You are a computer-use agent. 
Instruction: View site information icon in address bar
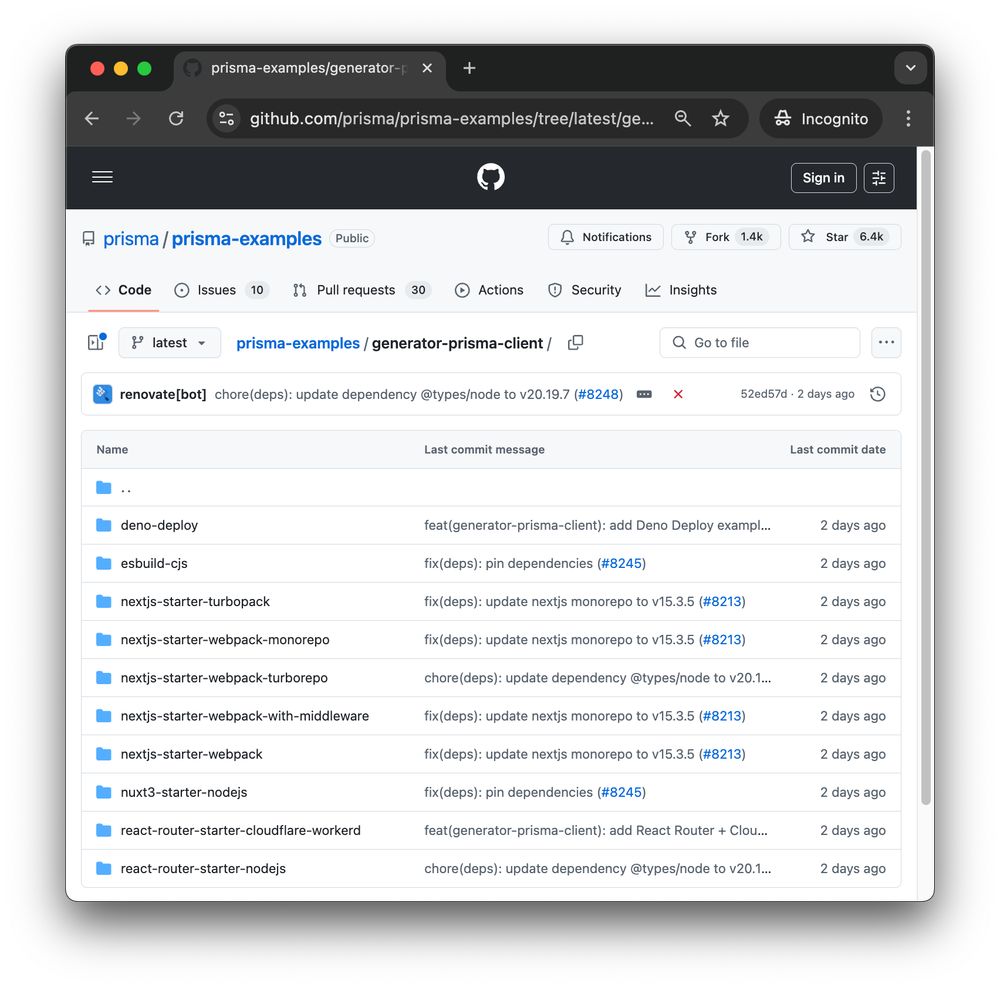pos(226,119)
